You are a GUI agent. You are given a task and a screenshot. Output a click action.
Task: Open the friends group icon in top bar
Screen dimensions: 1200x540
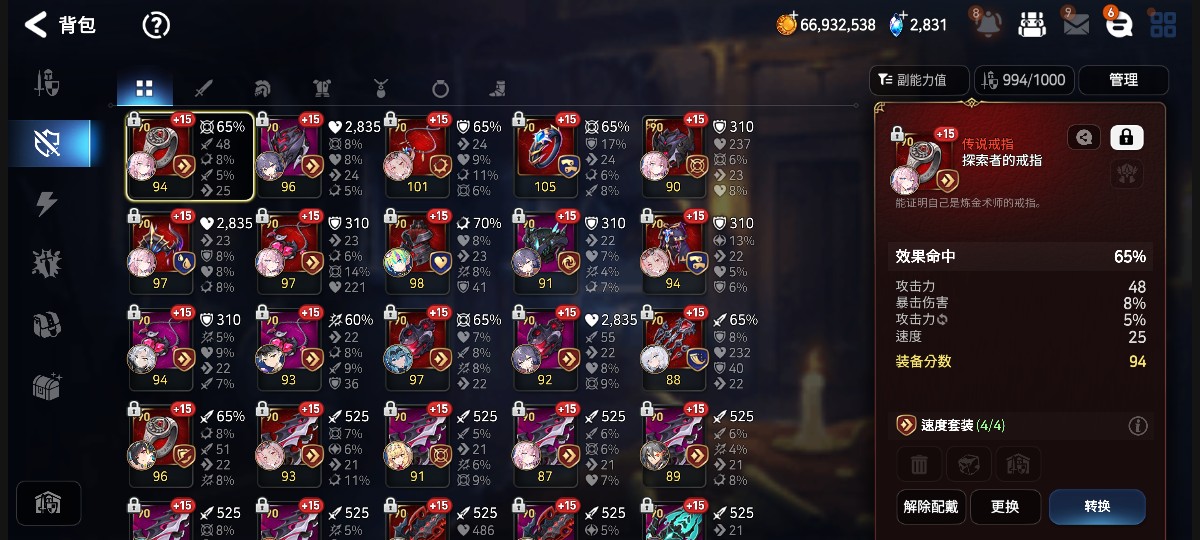(1032, 25)
